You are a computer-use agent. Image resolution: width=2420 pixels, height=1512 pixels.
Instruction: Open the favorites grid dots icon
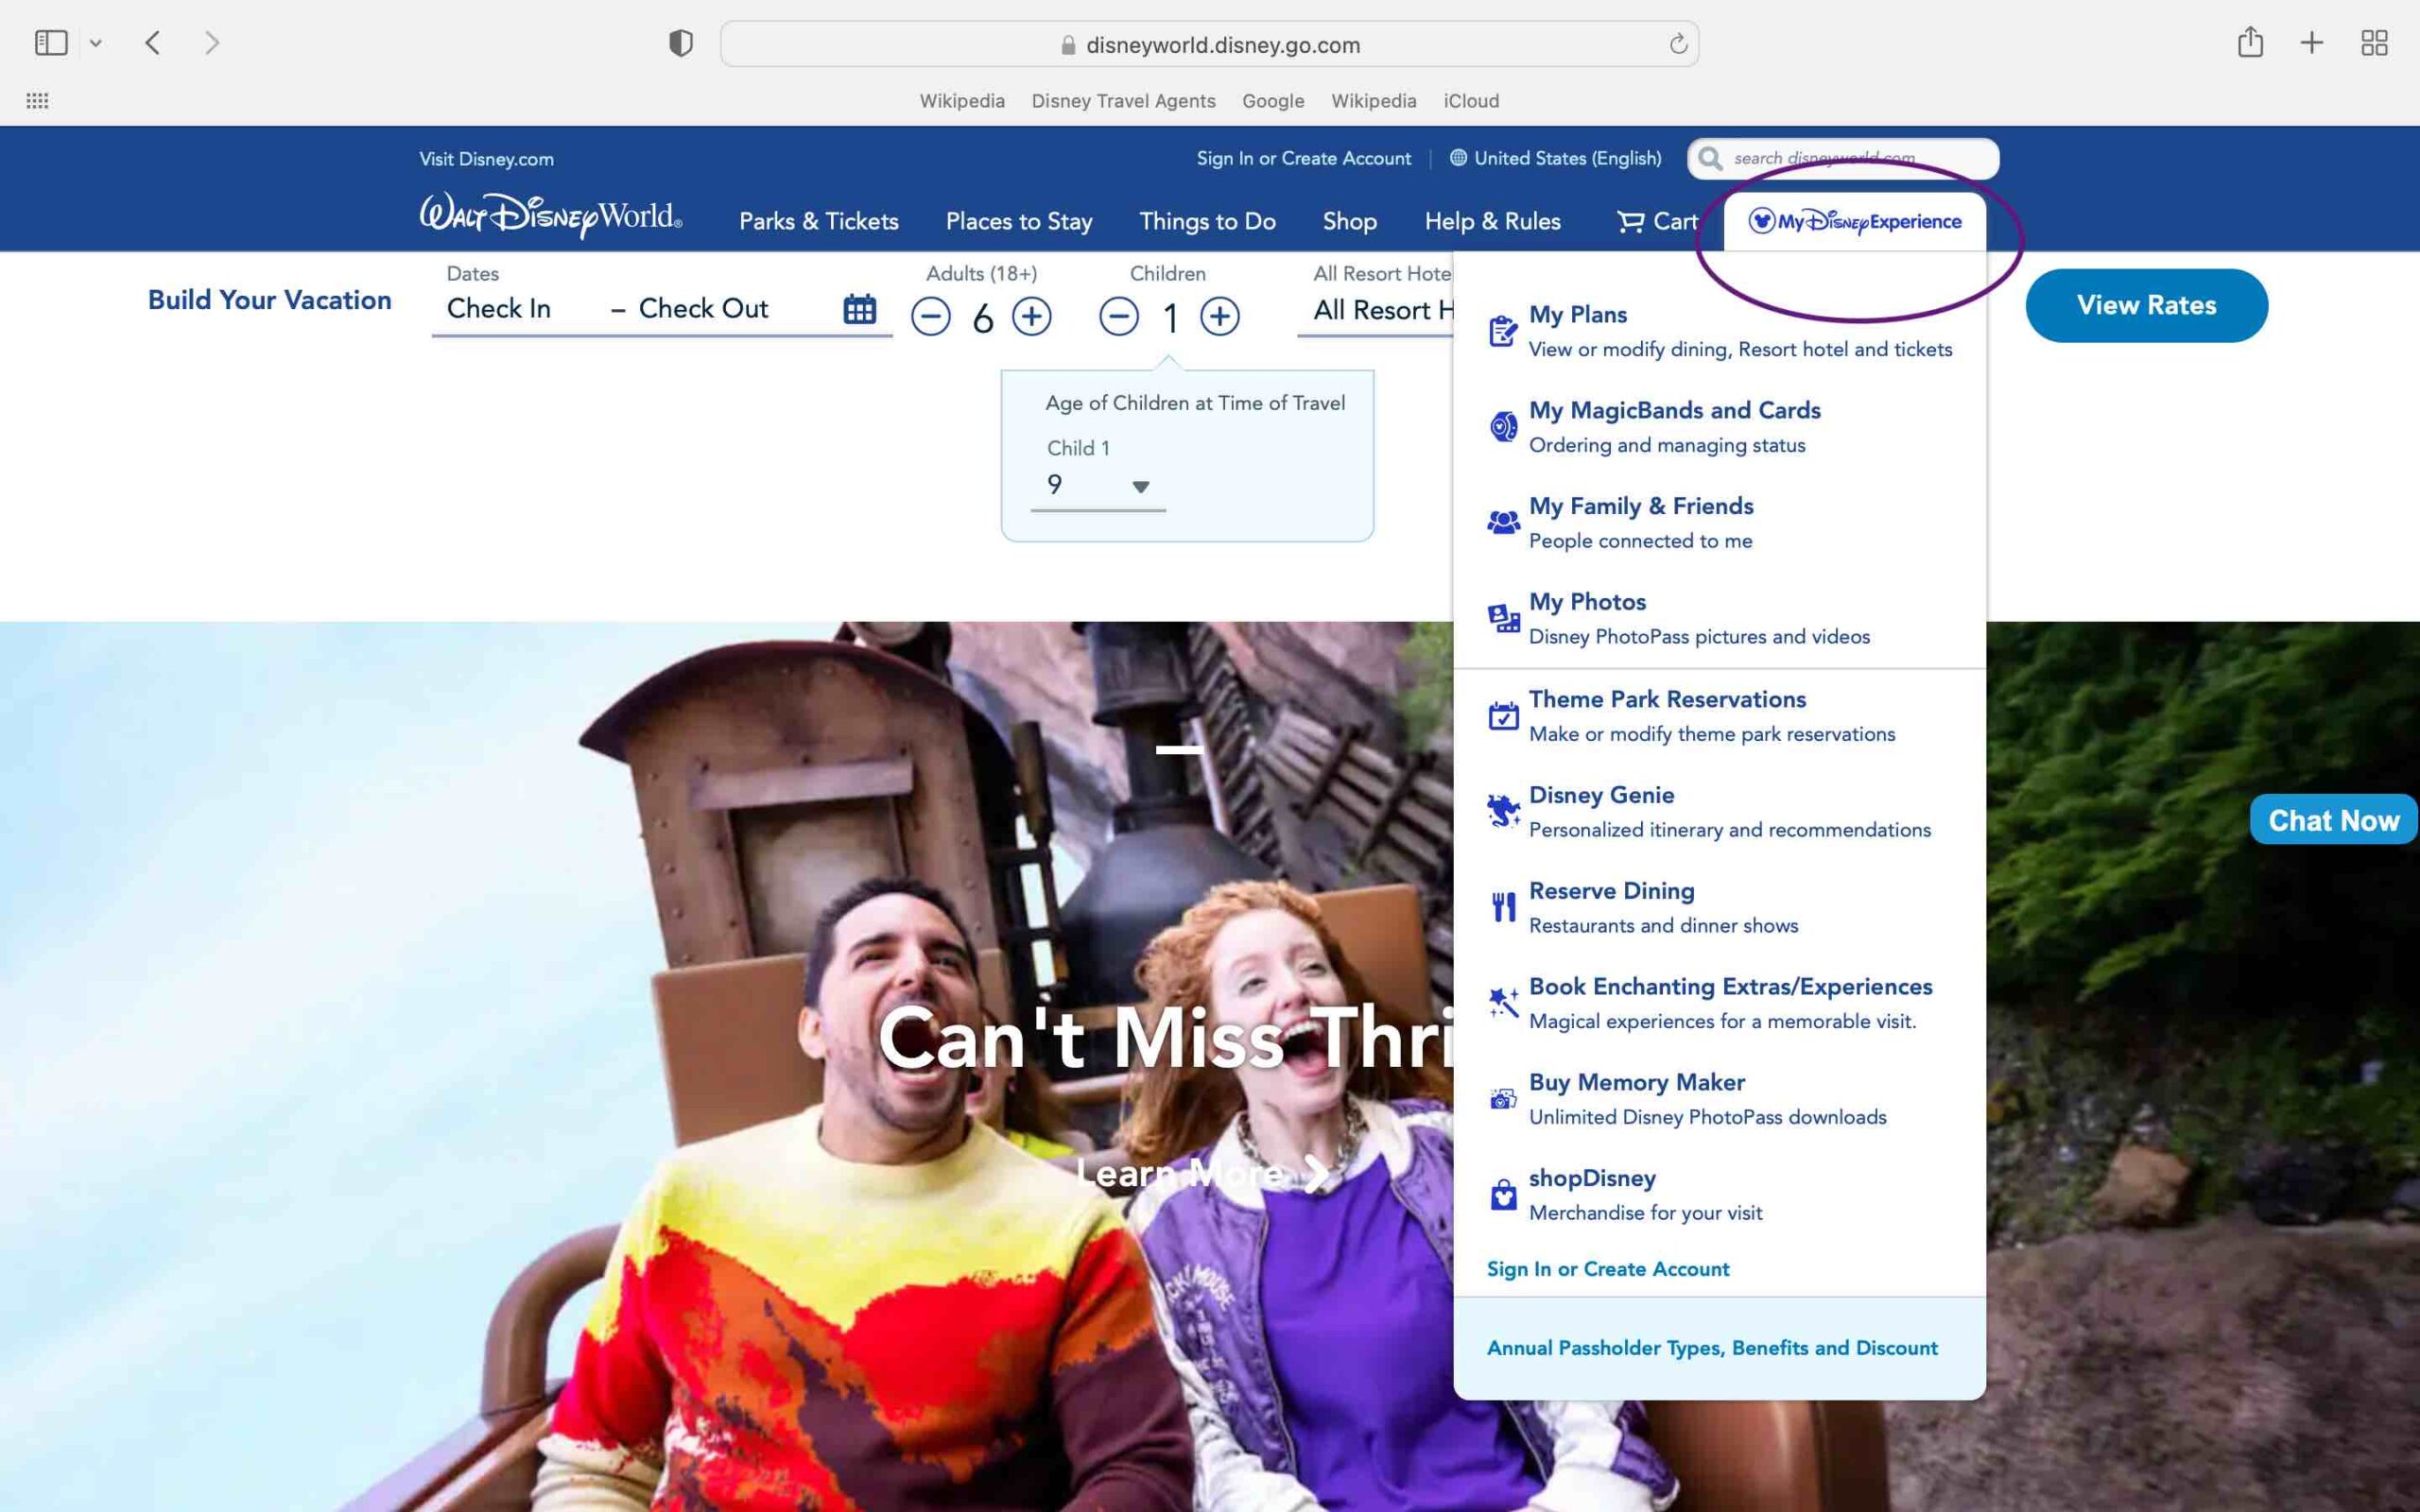coord(37,101)
